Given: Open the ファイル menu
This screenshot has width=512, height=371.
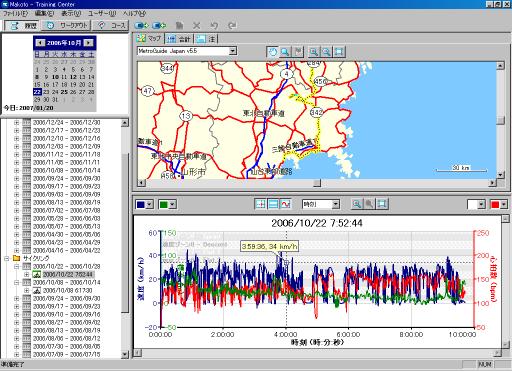Looking at the screenshot, I should (x=15, y=14).
